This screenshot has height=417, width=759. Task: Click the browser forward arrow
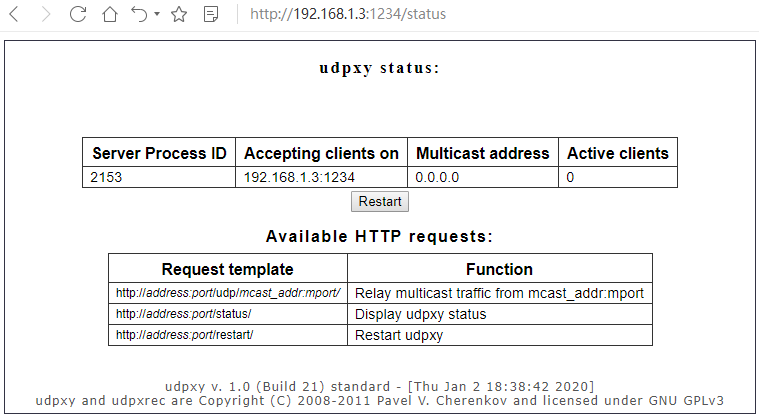click(x=46, y=14)
